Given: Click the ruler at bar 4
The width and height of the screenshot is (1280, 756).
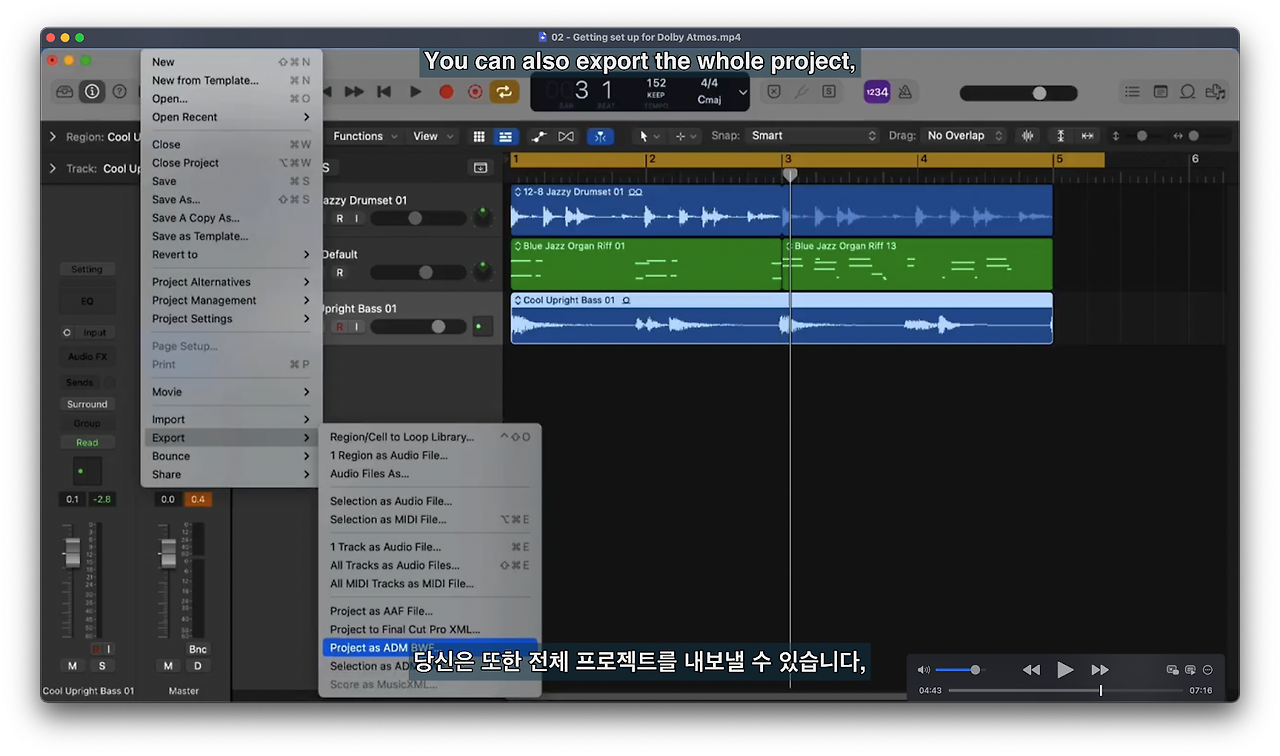Looking at the screenshot, I should tap(923, 159).
